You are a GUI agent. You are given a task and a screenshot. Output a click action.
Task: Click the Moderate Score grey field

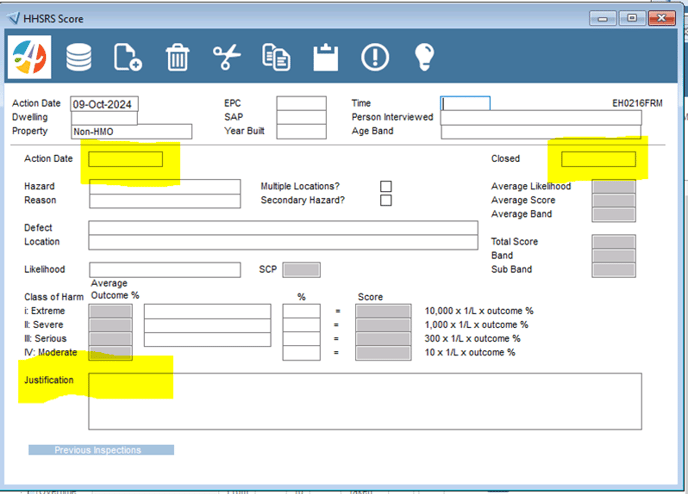click(383, 353)
